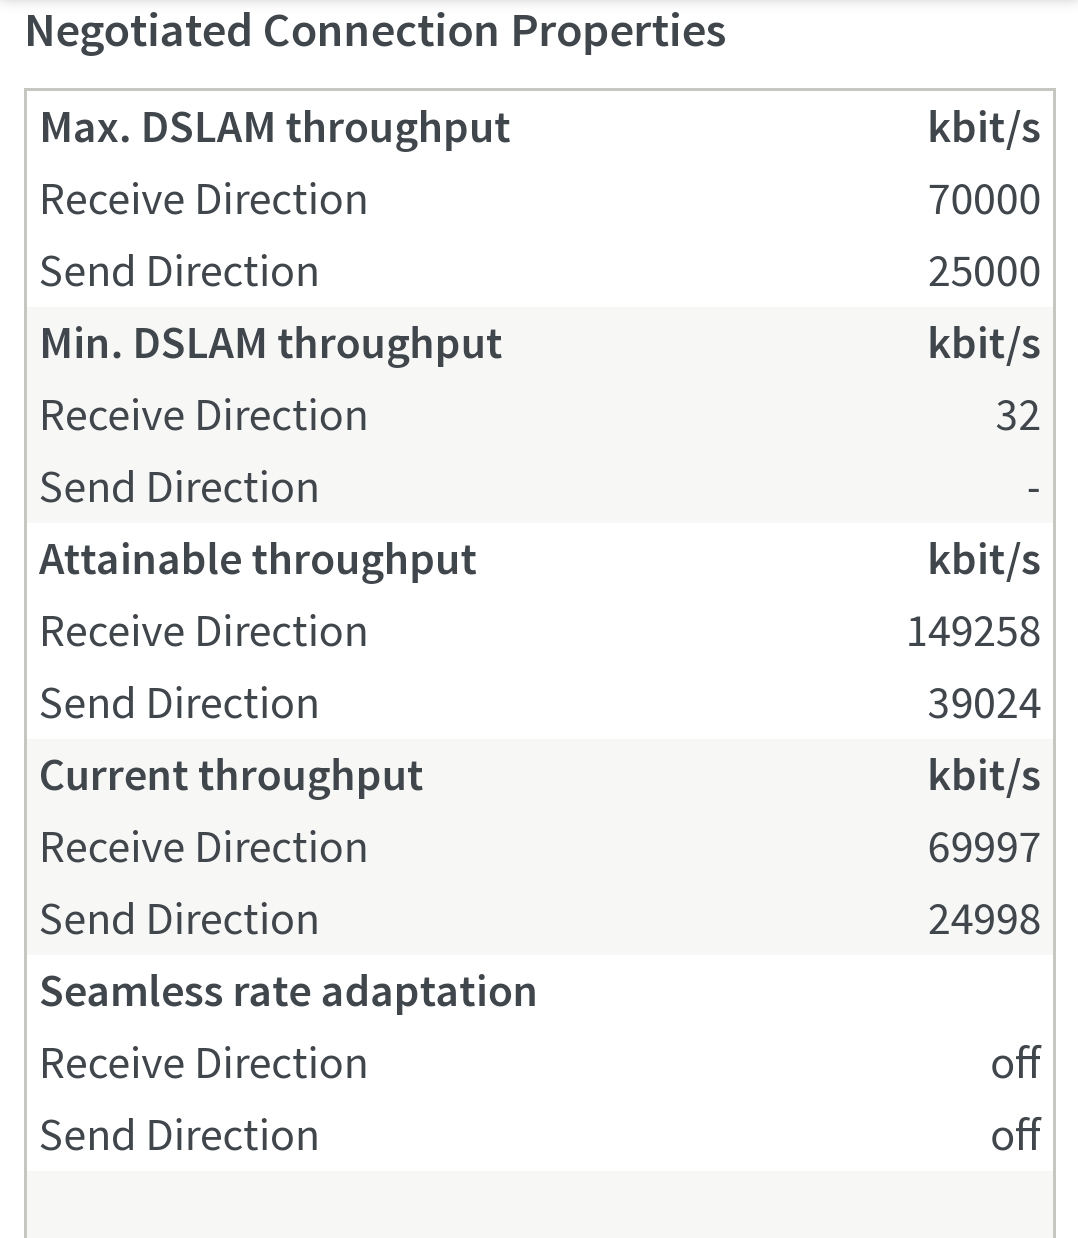Screen dimensions: 1078x1238
Task: Click the Current throughput header
Action: pos(231,776)
